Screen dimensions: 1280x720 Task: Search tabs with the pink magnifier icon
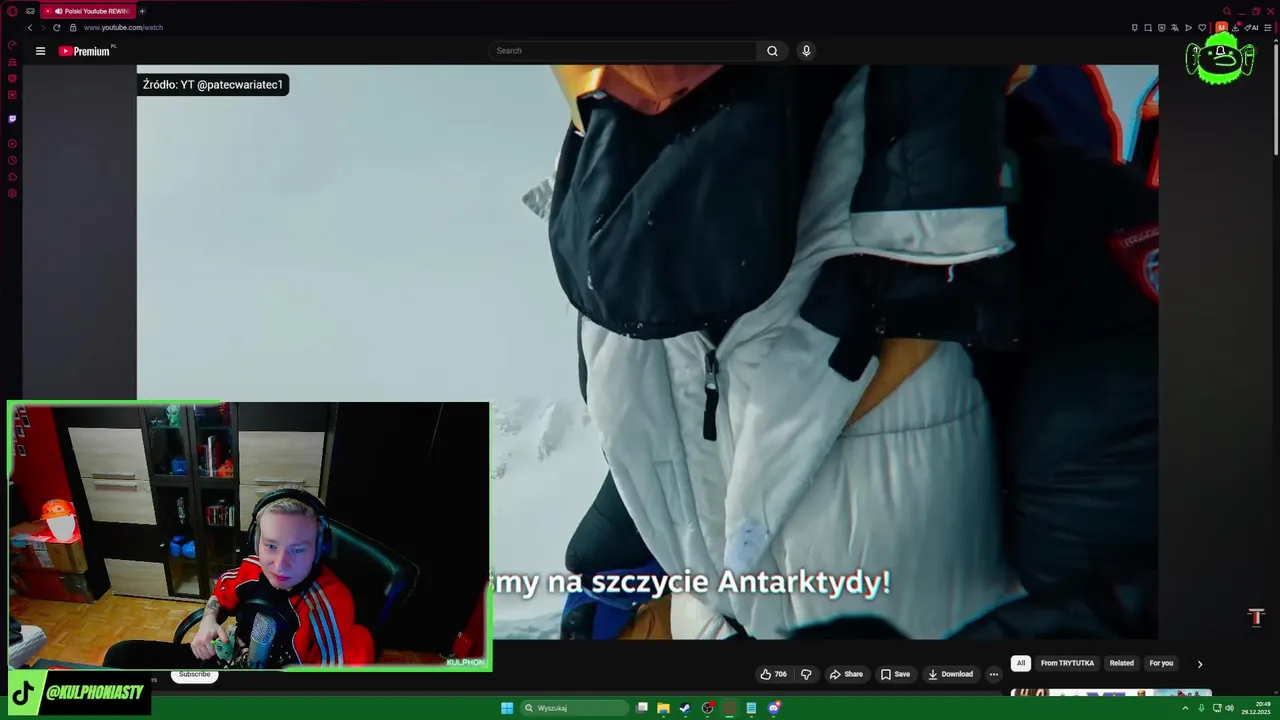point(1227,11)
